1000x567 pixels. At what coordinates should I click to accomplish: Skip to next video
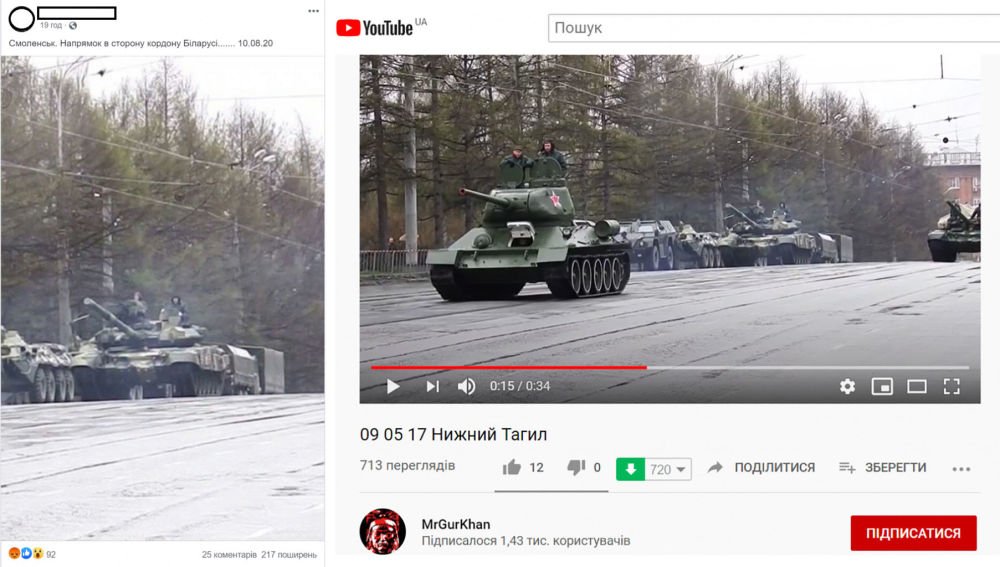432,387
